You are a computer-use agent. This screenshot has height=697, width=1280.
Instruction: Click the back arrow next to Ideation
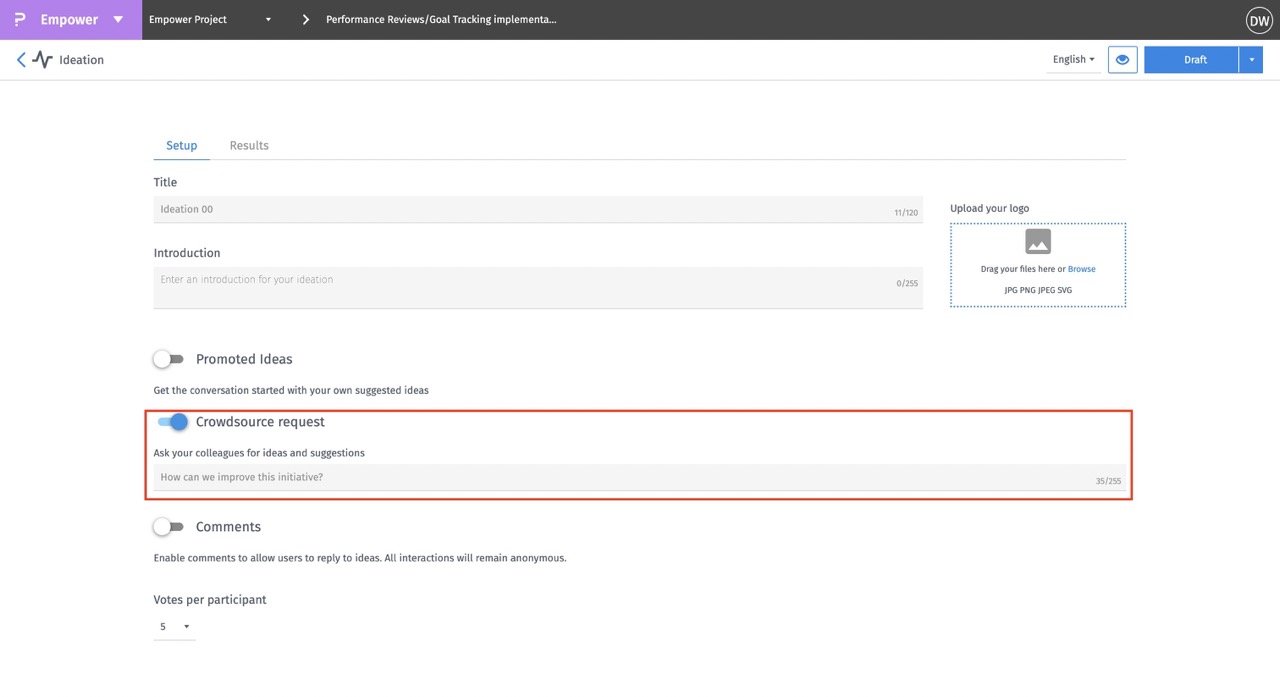tap(21, 60)
